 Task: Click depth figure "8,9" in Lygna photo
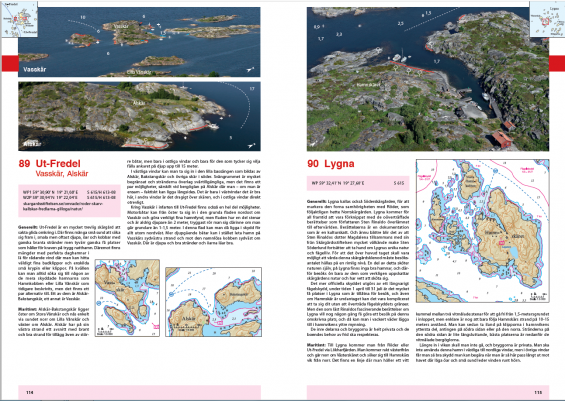click(x=316, y=27)
